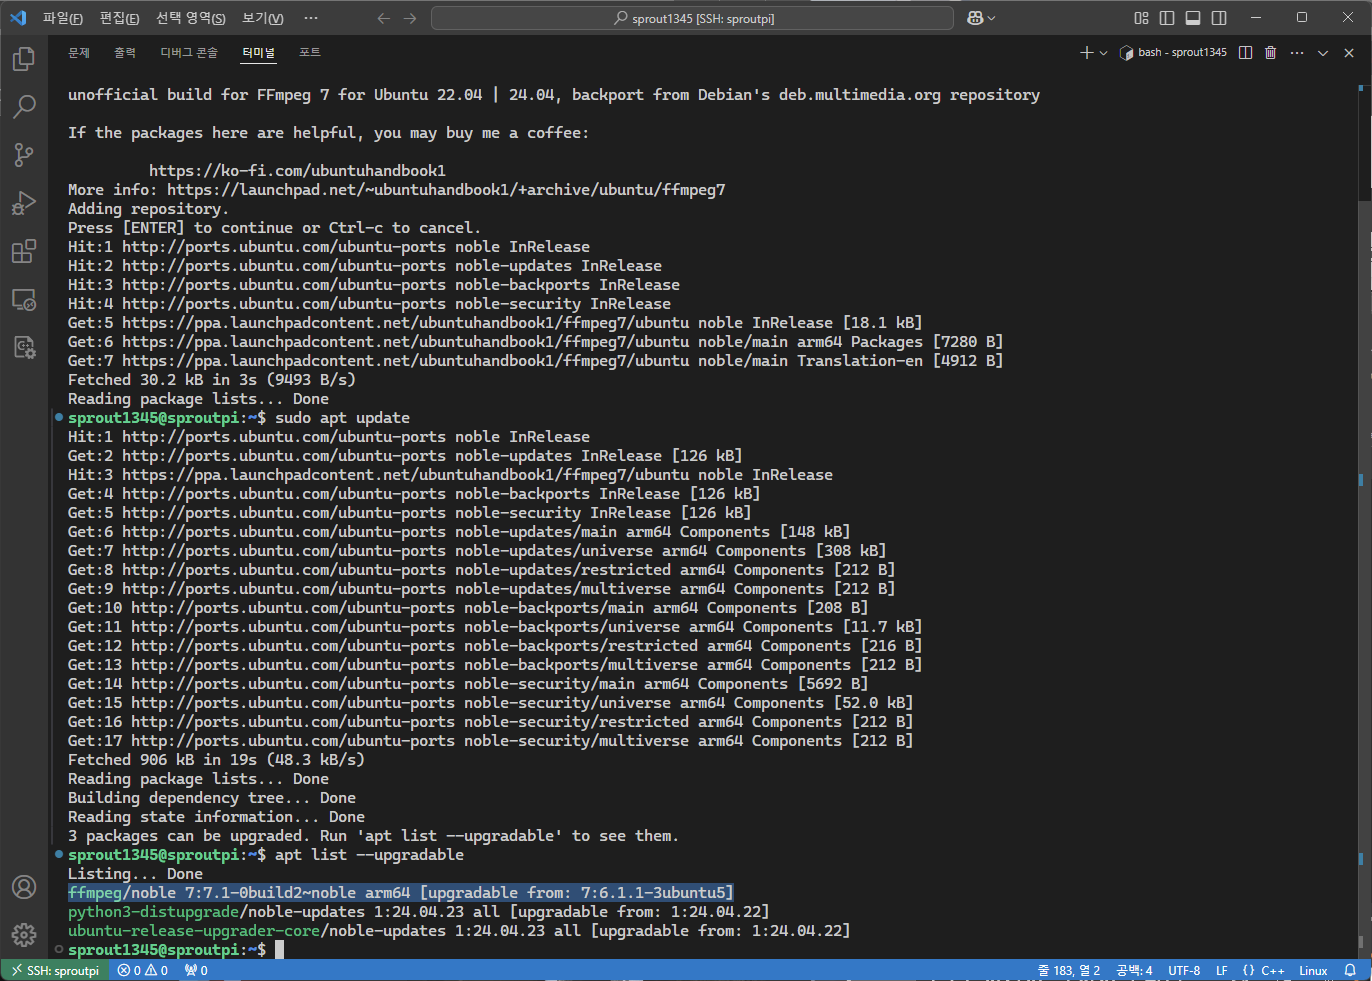The width and height of the screenshot is (1372, 981).
Task: Open errors and warnings status item
Action: point(142,970)
